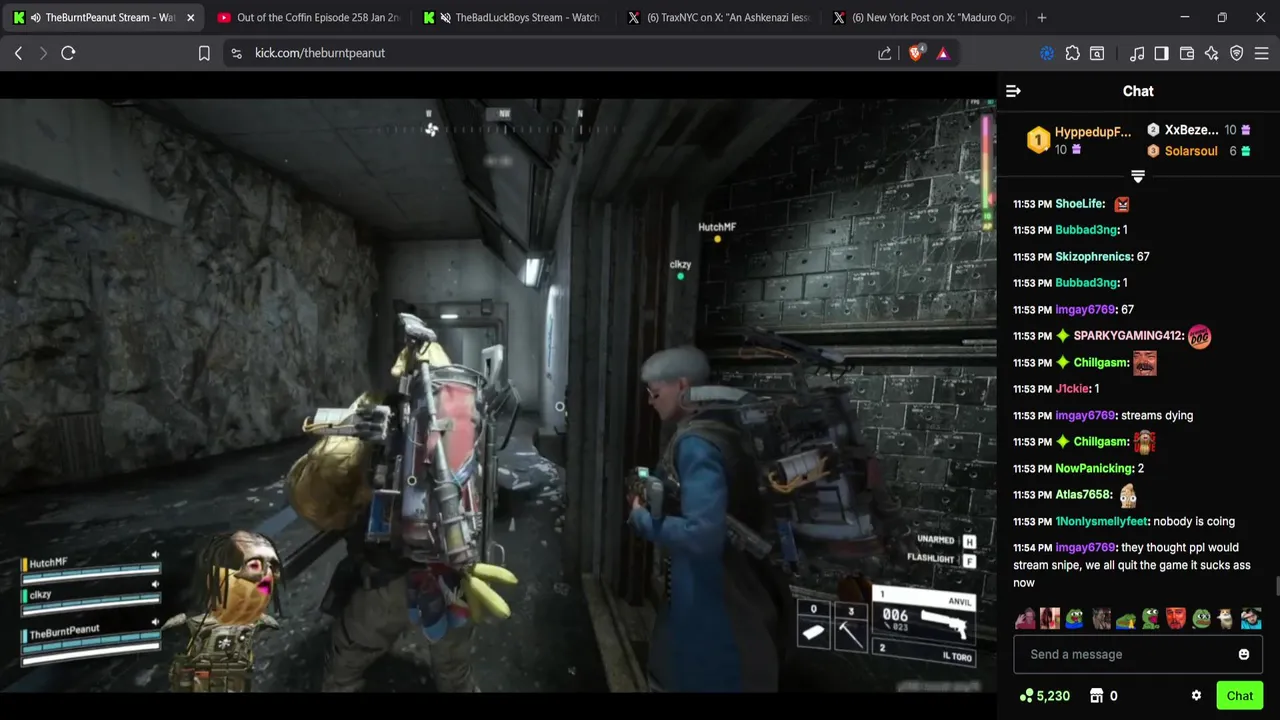Open channel points balance 5,230

[x=1044, y=696]
